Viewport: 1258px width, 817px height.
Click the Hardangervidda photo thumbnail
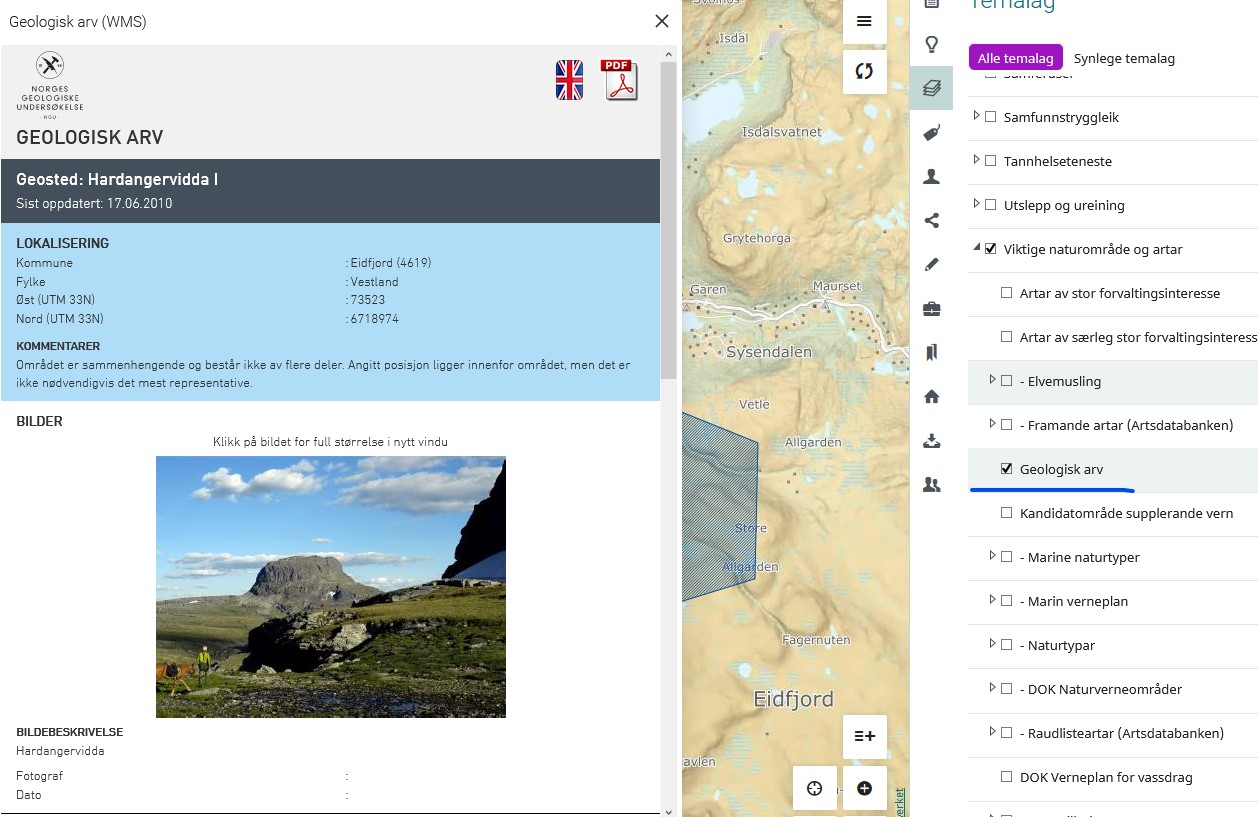click(330, 586)
